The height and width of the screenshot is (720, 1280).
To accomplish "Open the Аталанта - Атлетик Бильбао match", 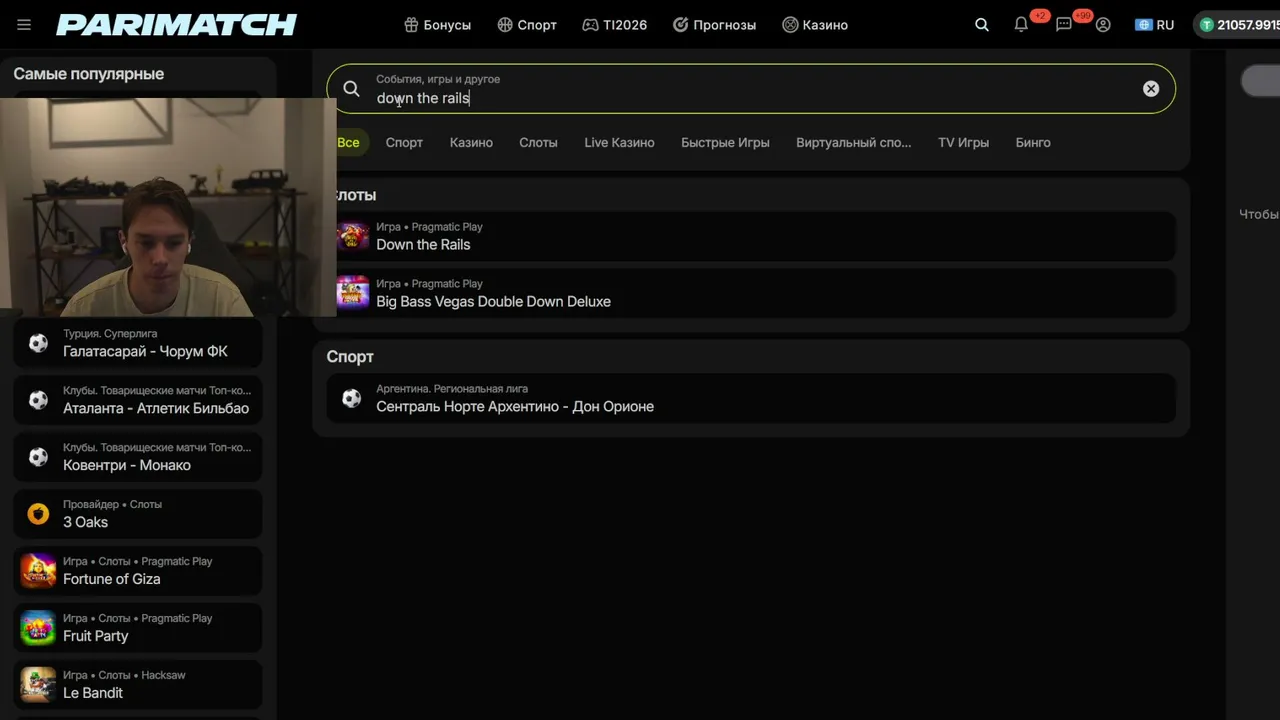I will tap(138, 400).
